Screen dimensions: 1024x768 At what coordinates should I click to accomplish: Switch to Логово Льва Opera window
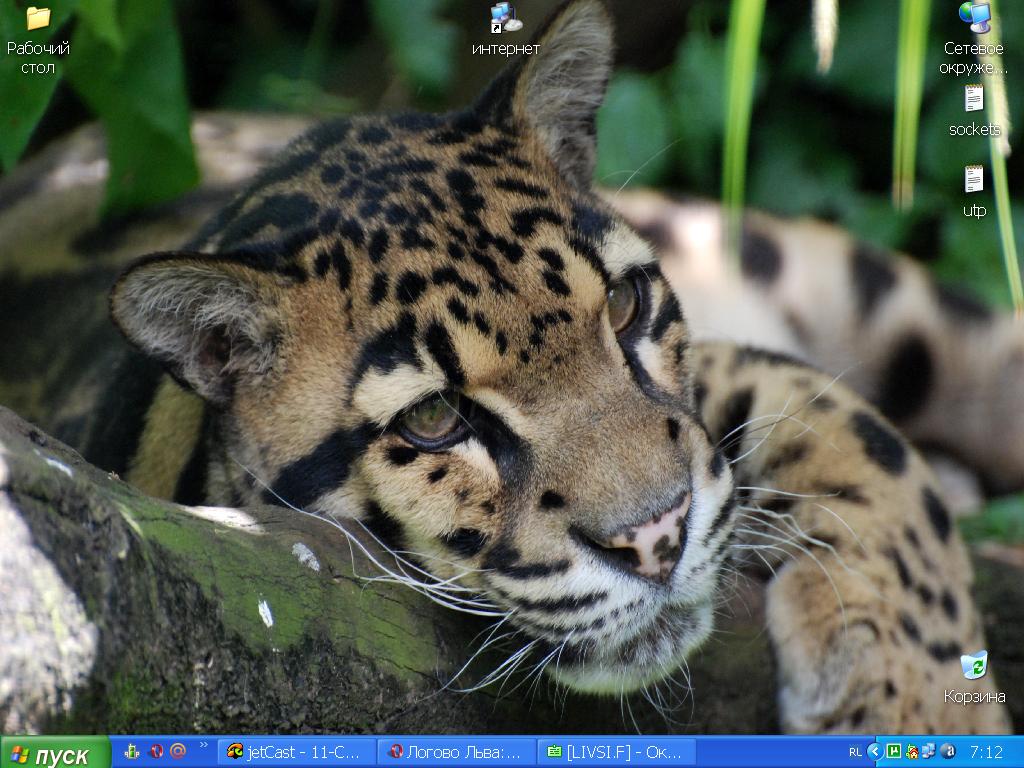click(x=456, y=752)
